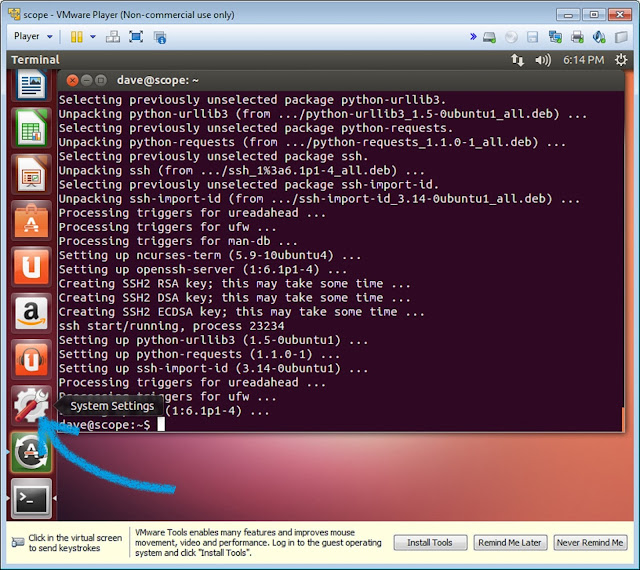Open Ubuntu Software Center from launcher
This screenshot has height=570, width=640.
point(31,221)
